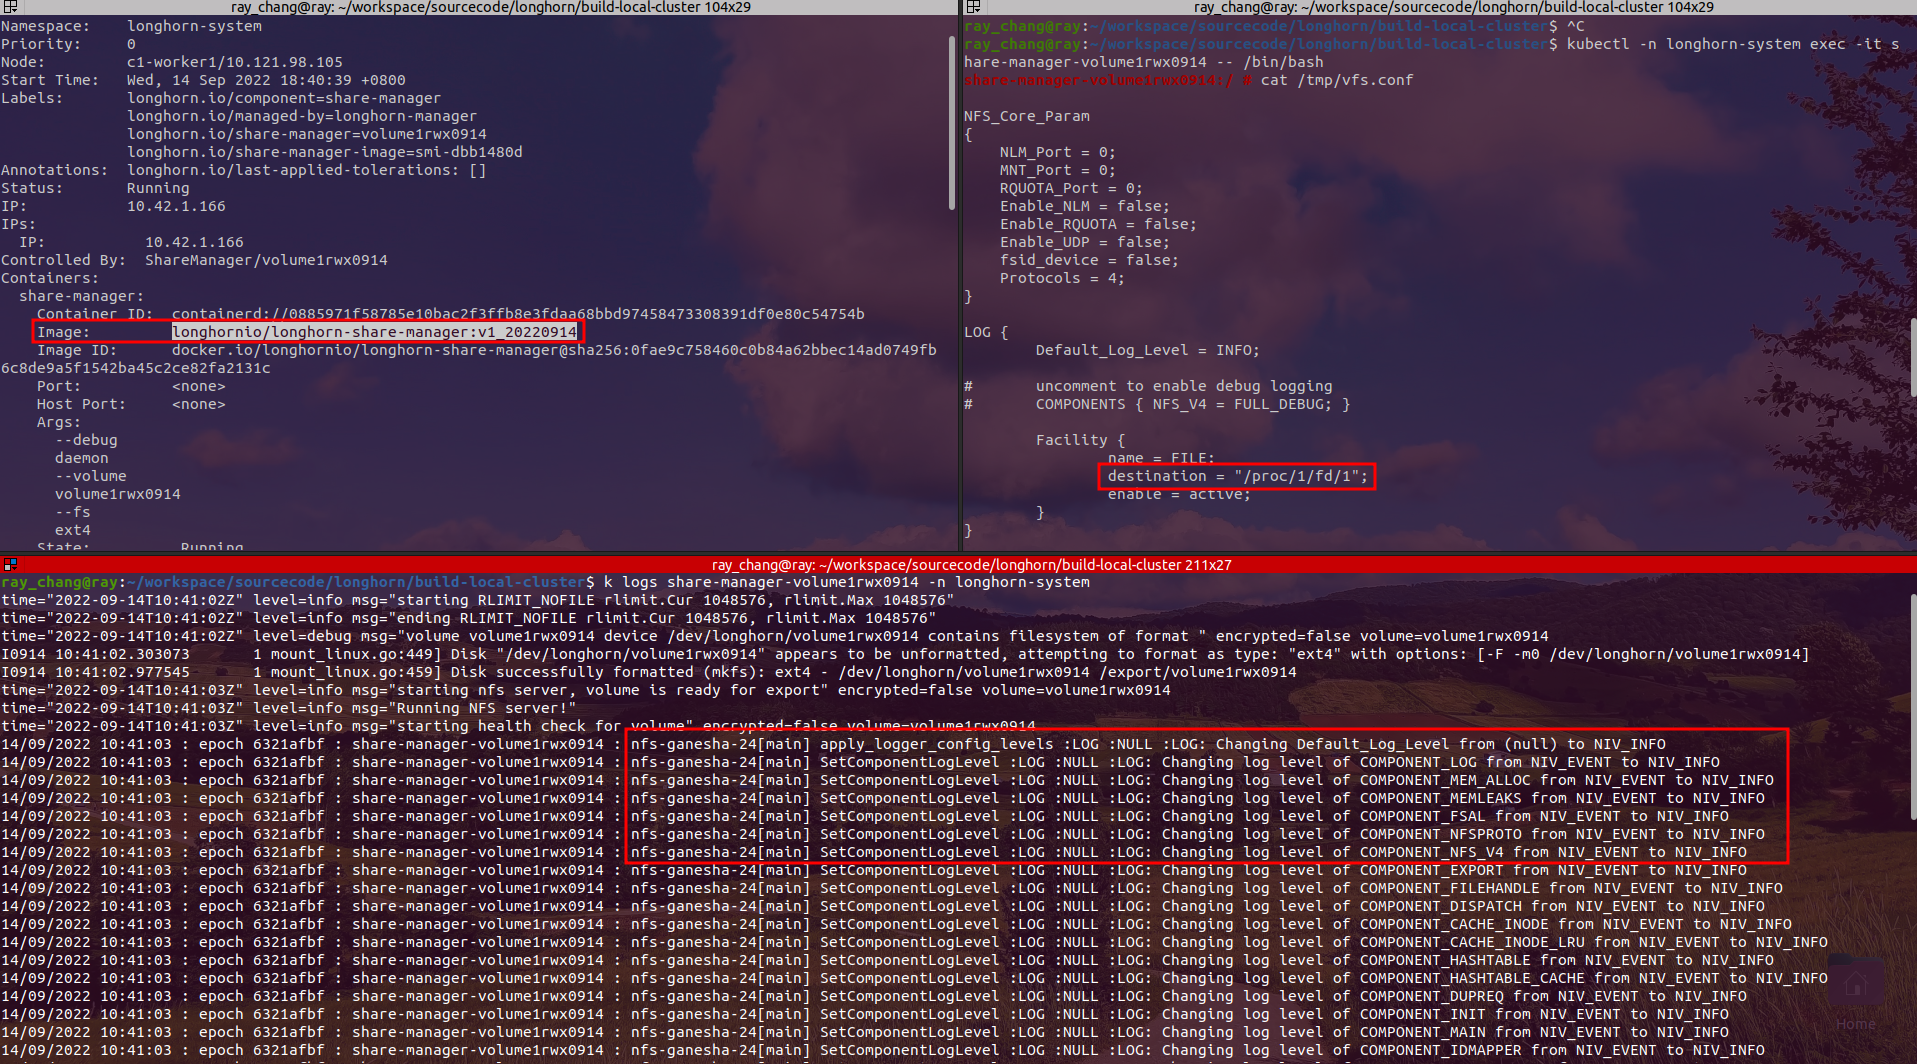Click the group icon of the top-left terminal pane

(x=10, y=7)
